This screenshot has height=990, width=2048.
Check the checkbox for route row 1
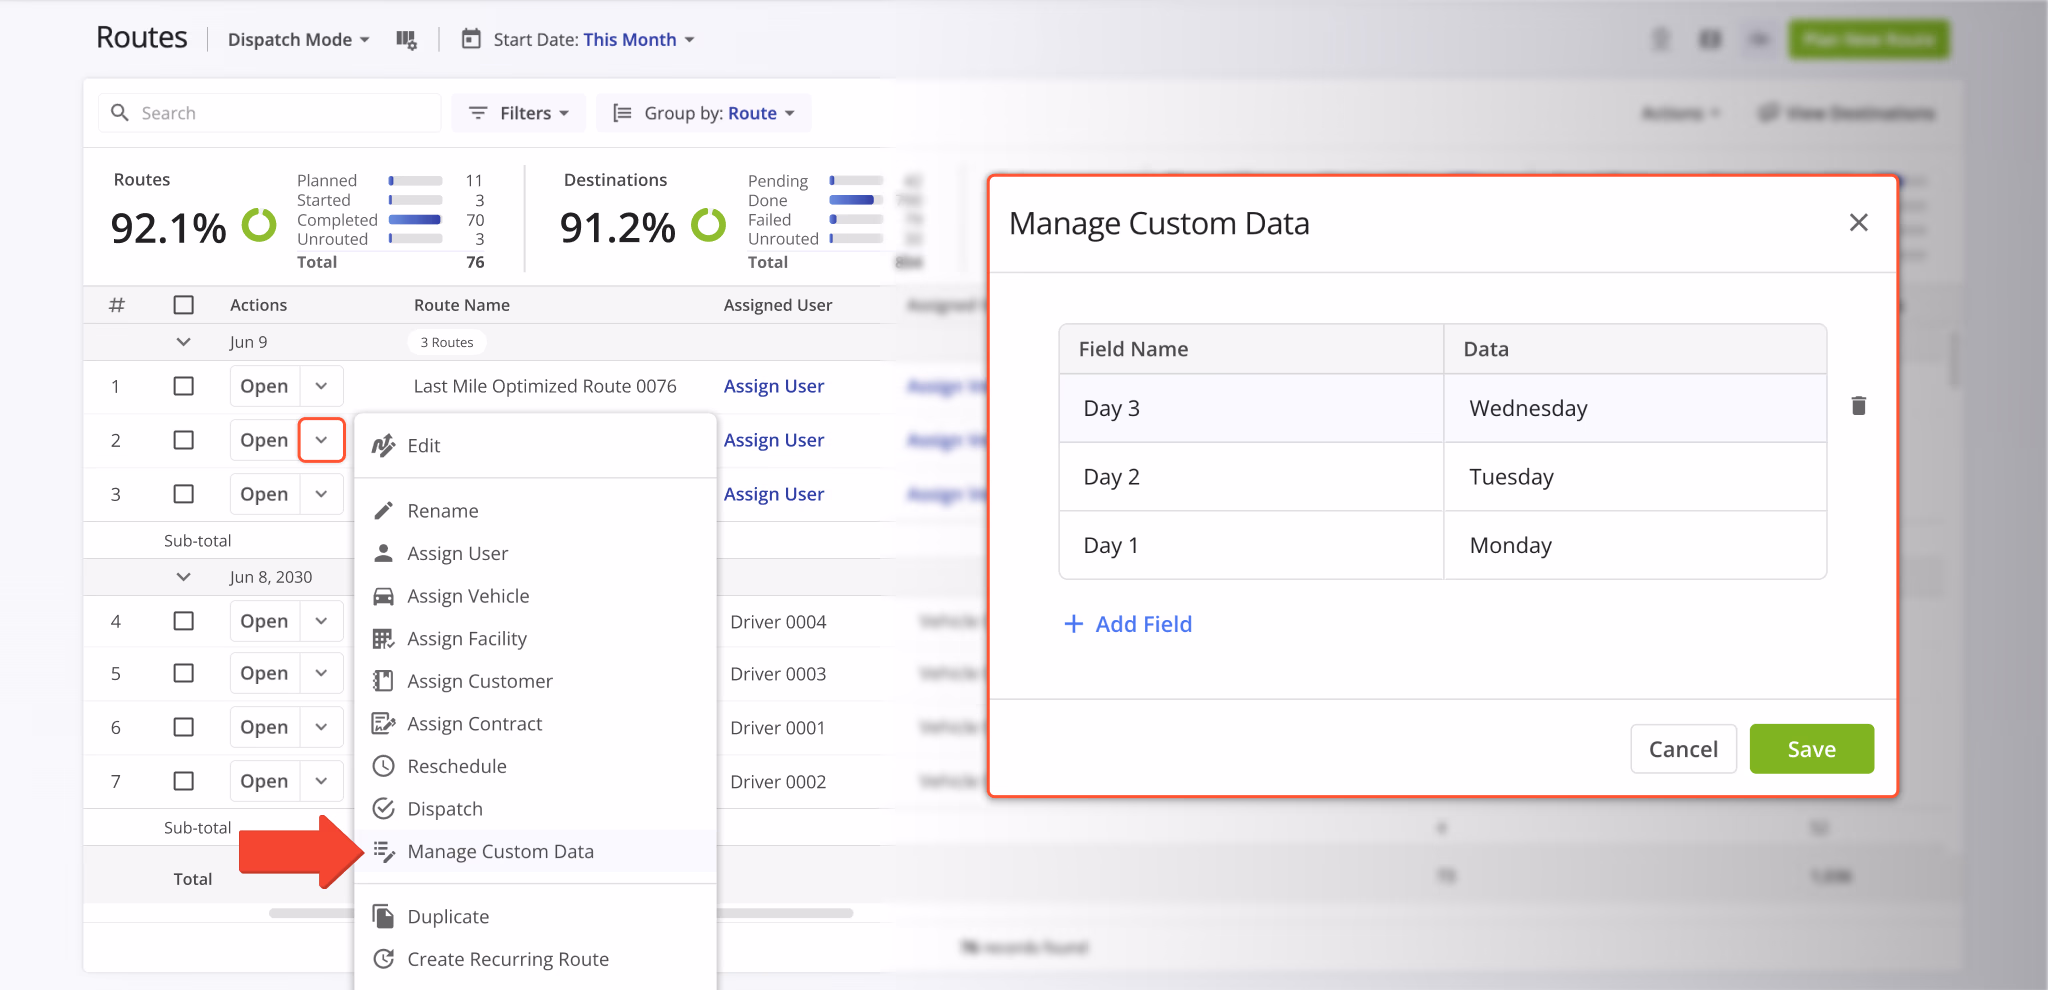pyautogui.click(x=184, y=386)
